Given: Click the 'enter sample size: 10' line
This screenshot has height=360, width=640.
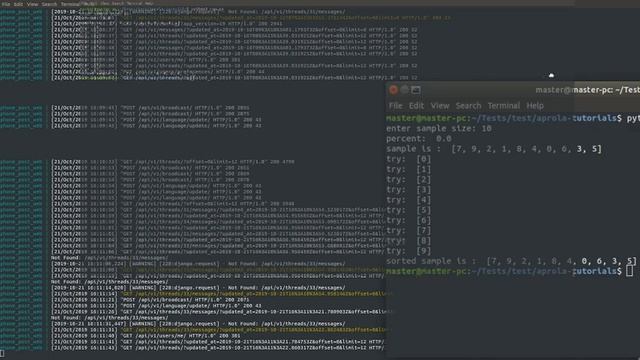Looking at the screenshot, I should point(439,129).
